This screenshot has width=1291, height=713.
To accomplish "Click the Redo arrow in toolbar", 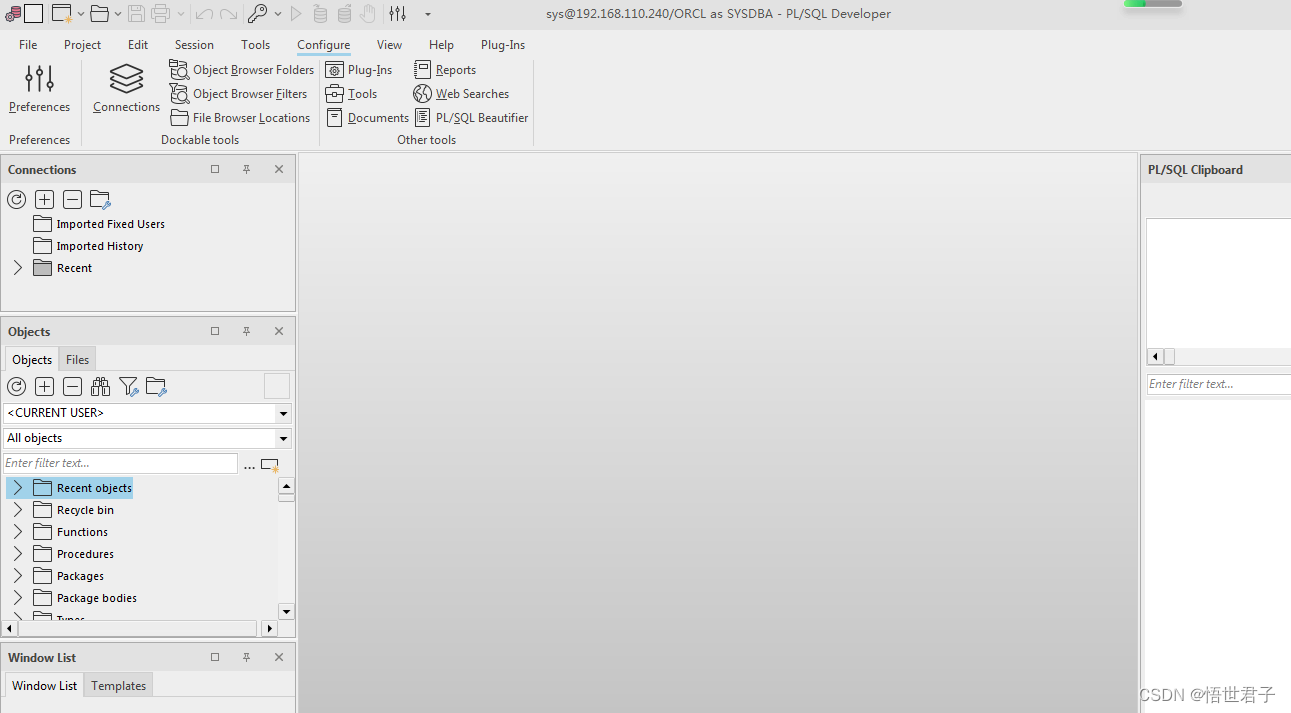I will [229, 14].
